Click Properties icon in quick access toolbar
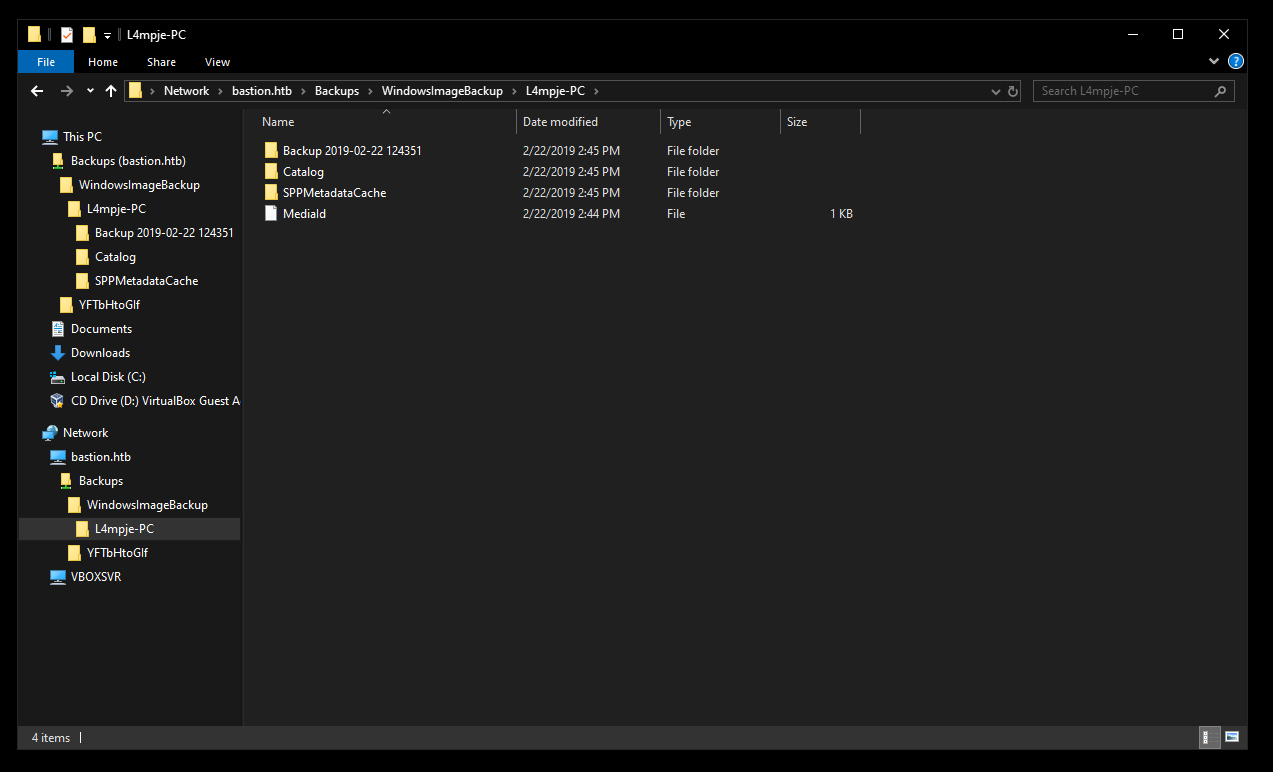This screenshot has height=772, width=1273. click(67, 35)
